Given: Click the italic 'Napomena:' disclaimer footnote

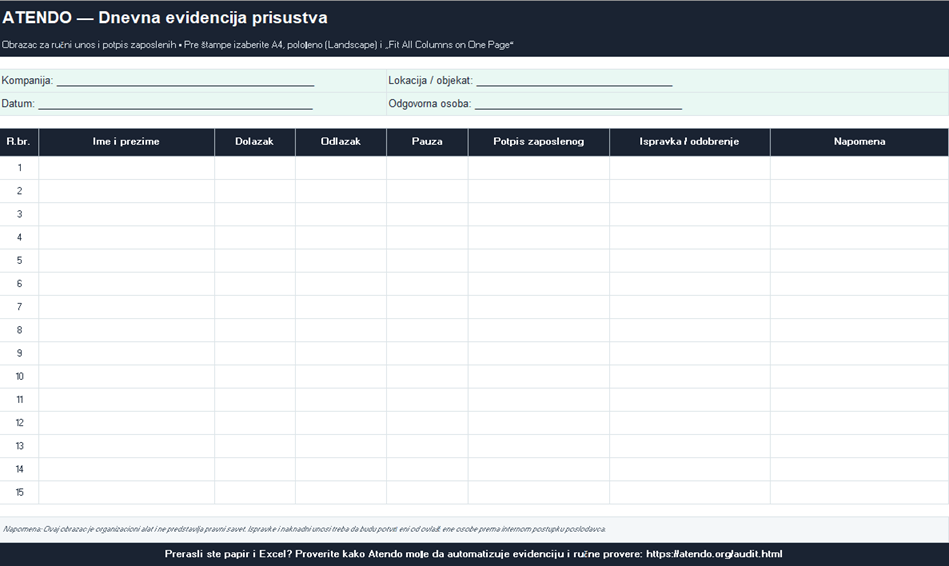Looking at the screenshot, I should 304,529.
